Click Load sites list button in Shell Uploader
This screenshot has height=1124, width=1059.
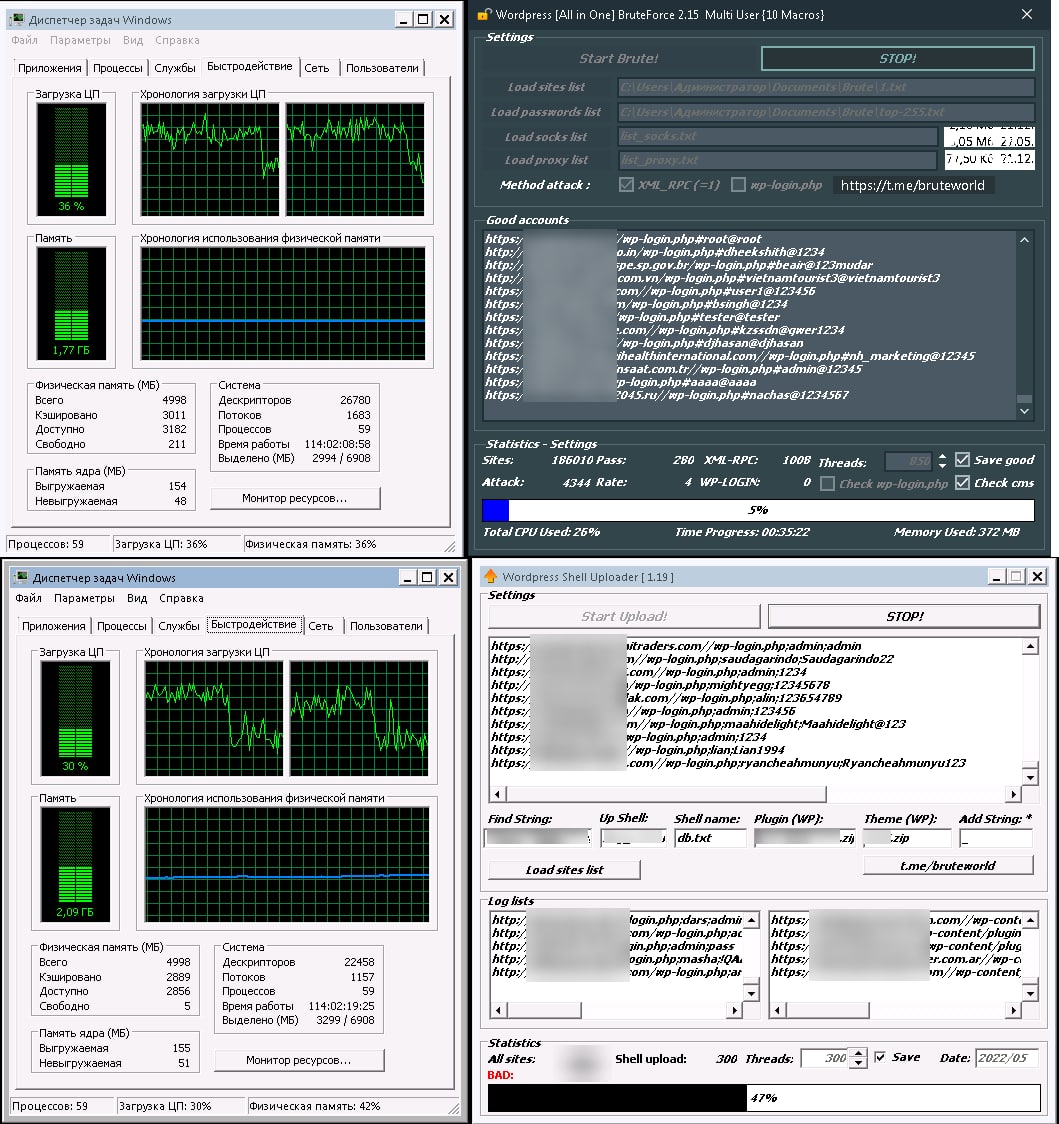click(564, 870)
